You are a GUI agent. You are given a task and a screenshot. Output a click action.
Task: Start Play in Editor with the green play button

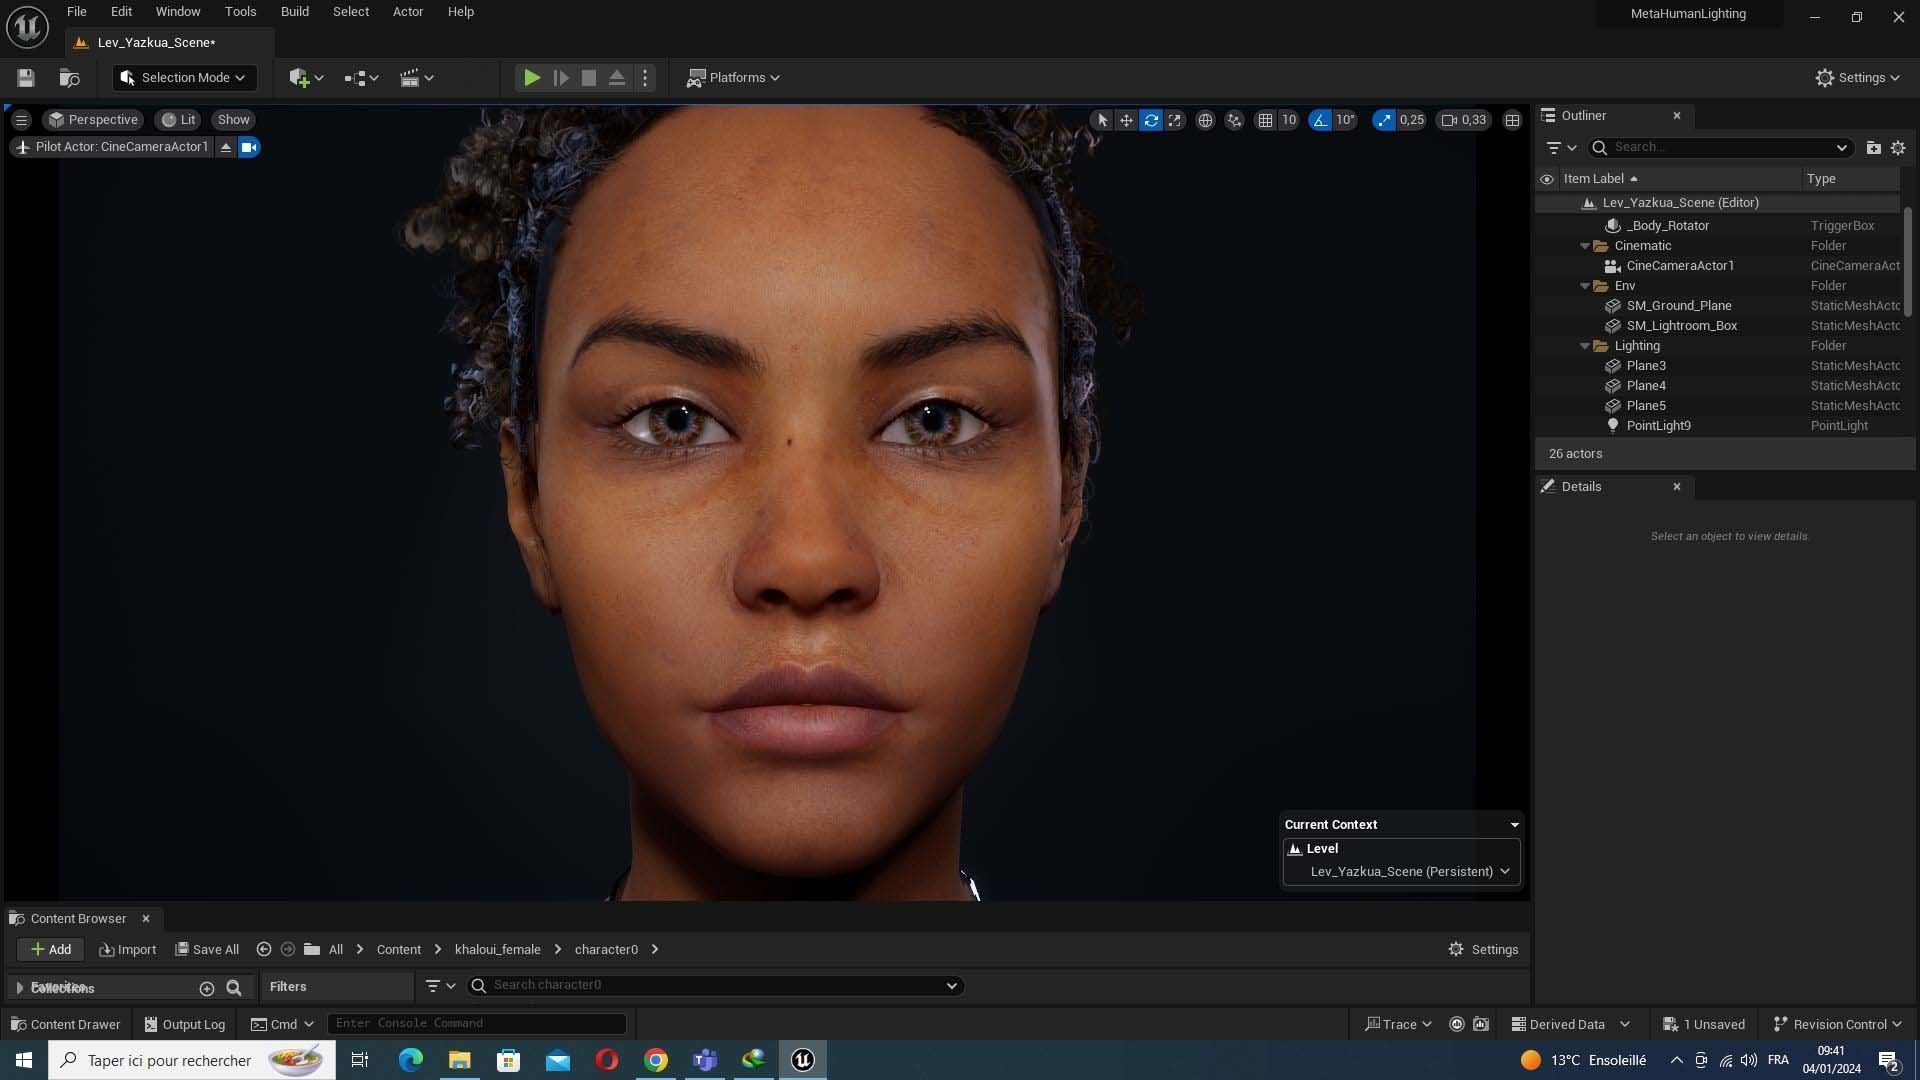(532, 78)
